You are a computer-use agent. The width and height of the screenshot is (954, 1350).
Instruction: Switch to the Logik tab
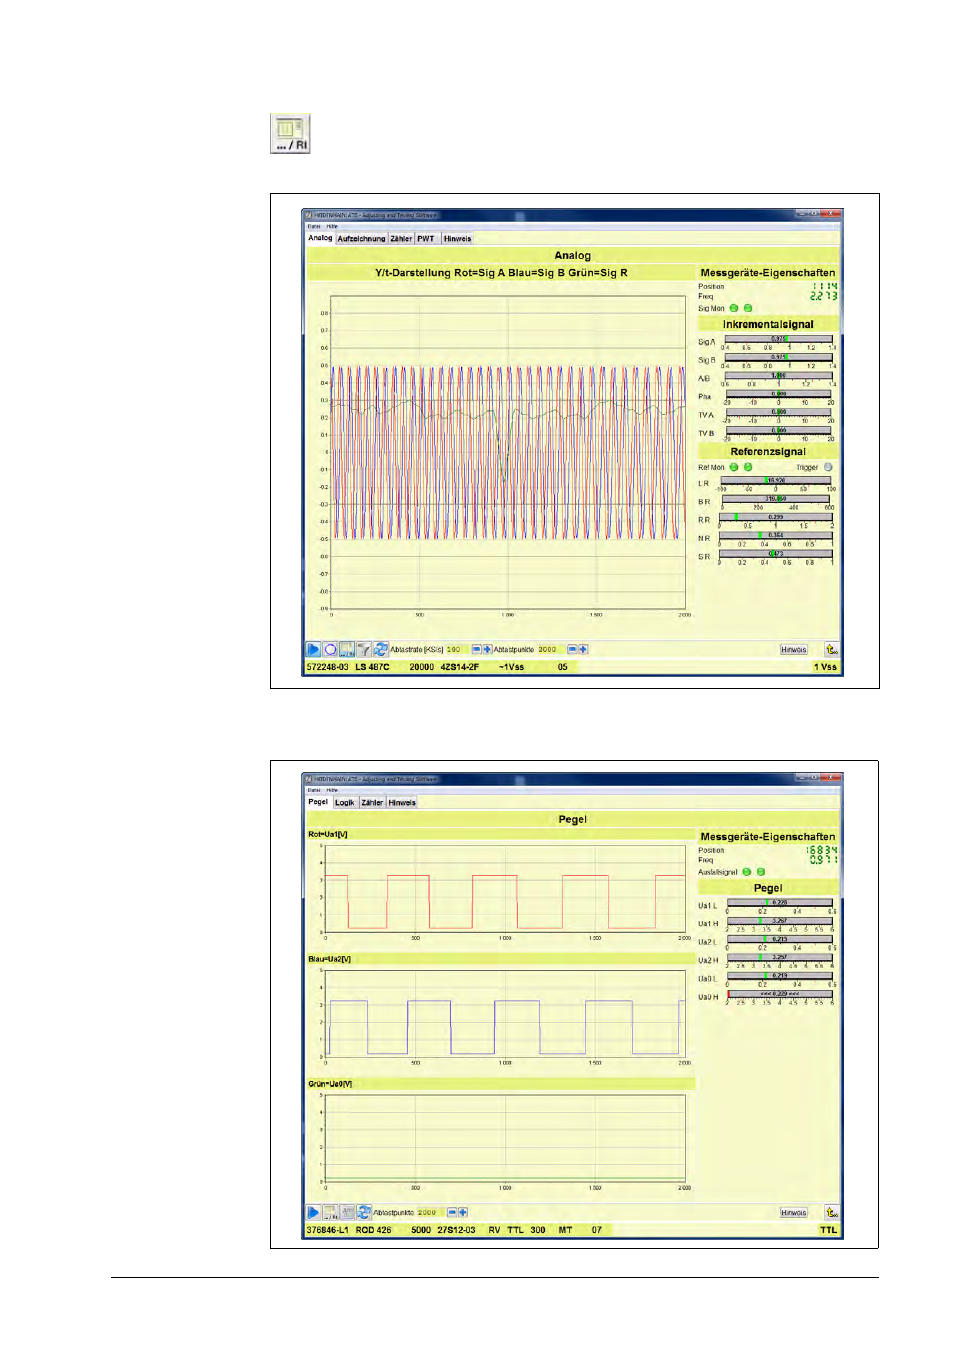(345, 803)
